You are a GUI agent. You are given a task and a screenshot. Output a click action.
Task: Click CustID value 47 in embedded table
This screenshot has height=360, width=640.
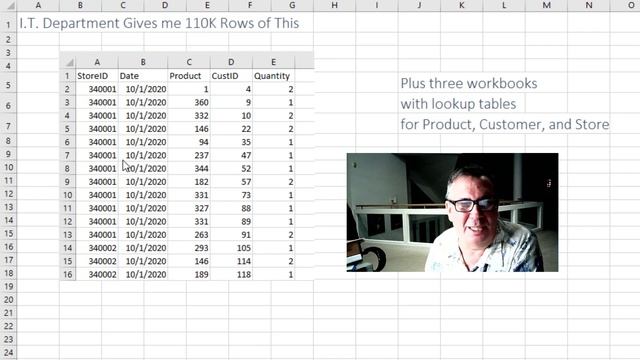pyautogui.click(x=246, y=155)
